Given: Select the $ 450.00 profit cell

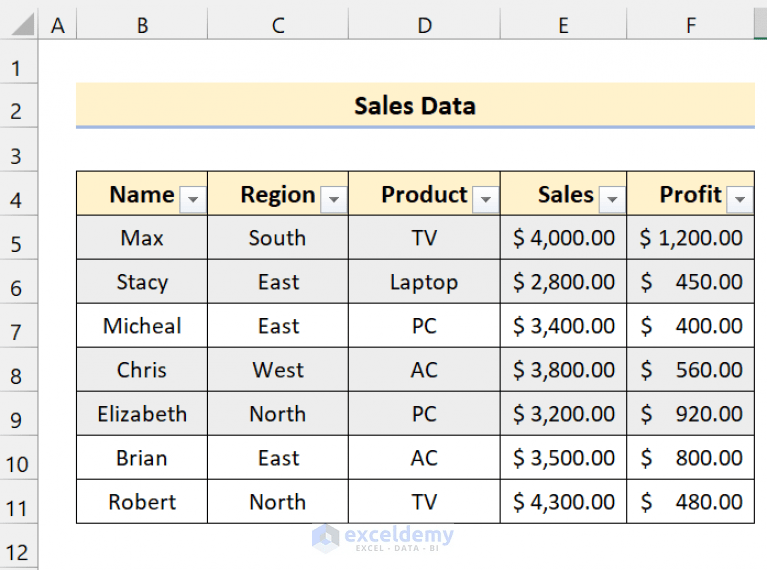Looking at the screenshot, I should [691, 282].
